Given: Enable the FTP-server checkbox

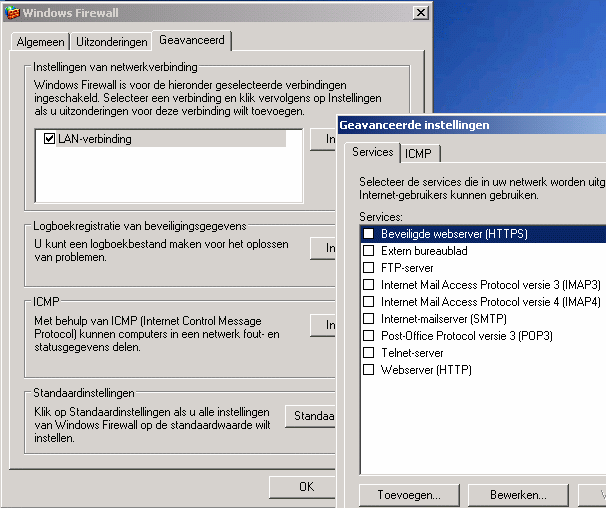Looking at the screenshot, I should [x=369, y=268].
